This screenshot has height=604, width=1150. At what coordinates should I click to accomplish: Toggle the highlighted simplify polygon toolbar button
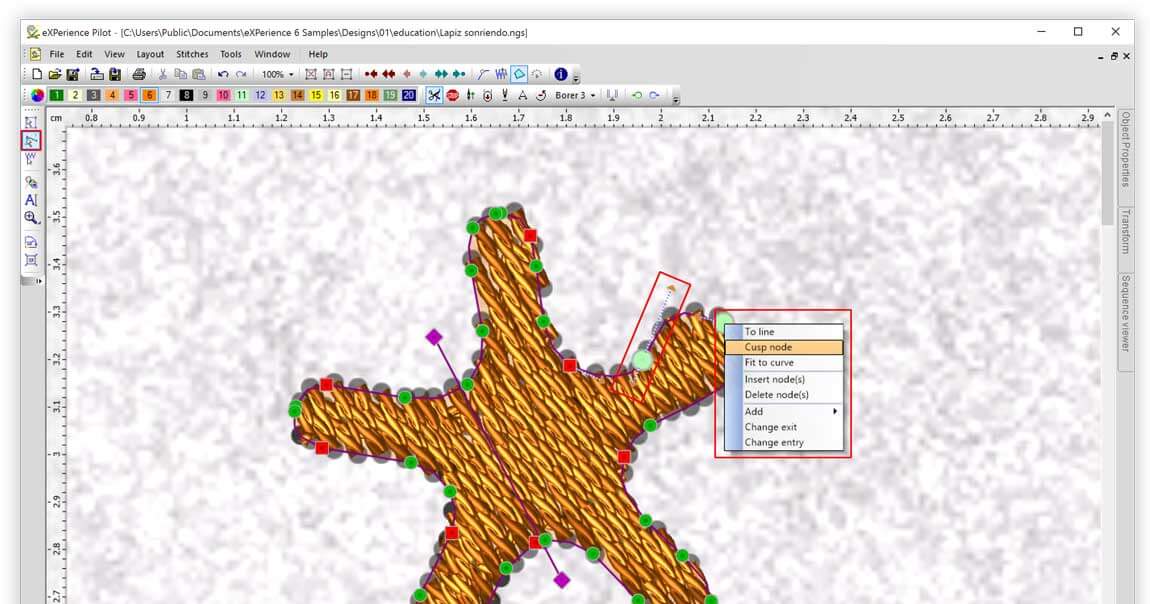tap(519, 73)
